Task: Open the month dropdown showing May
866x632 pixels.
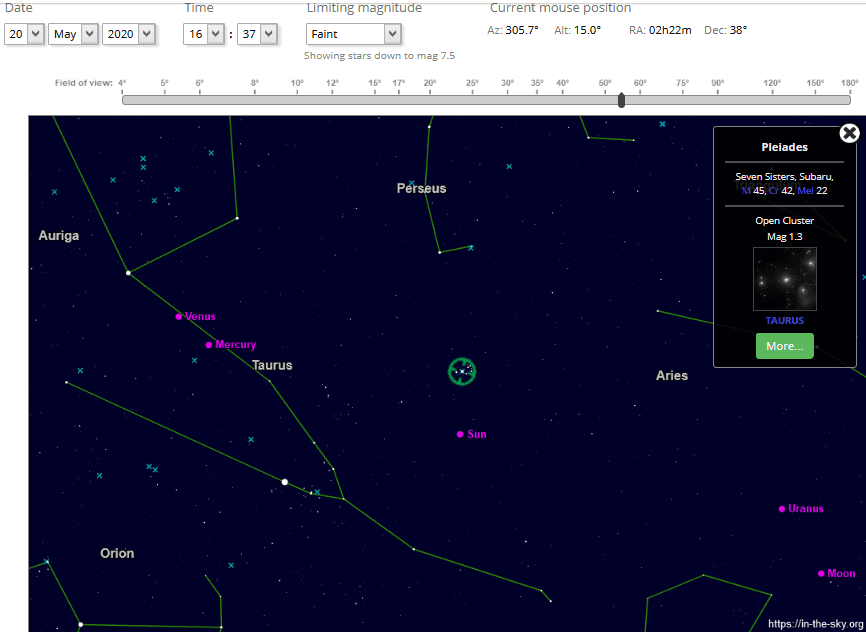Action: pyautogui.click(x=73, y=34)
